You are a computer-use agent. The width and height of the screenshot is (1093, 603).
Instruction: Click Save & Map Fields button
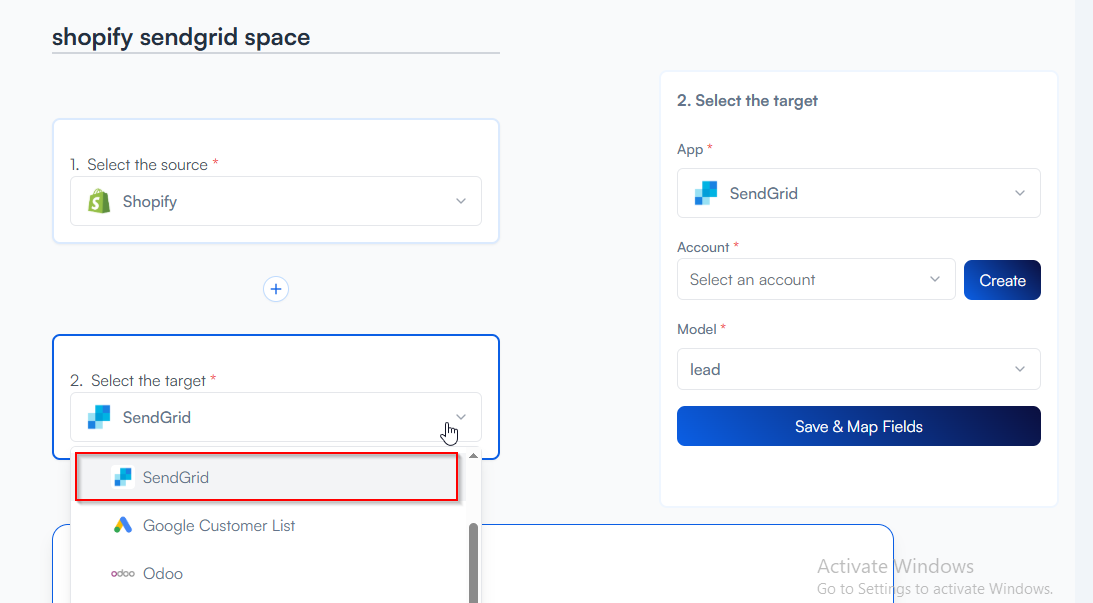click(x=858, y=426)
